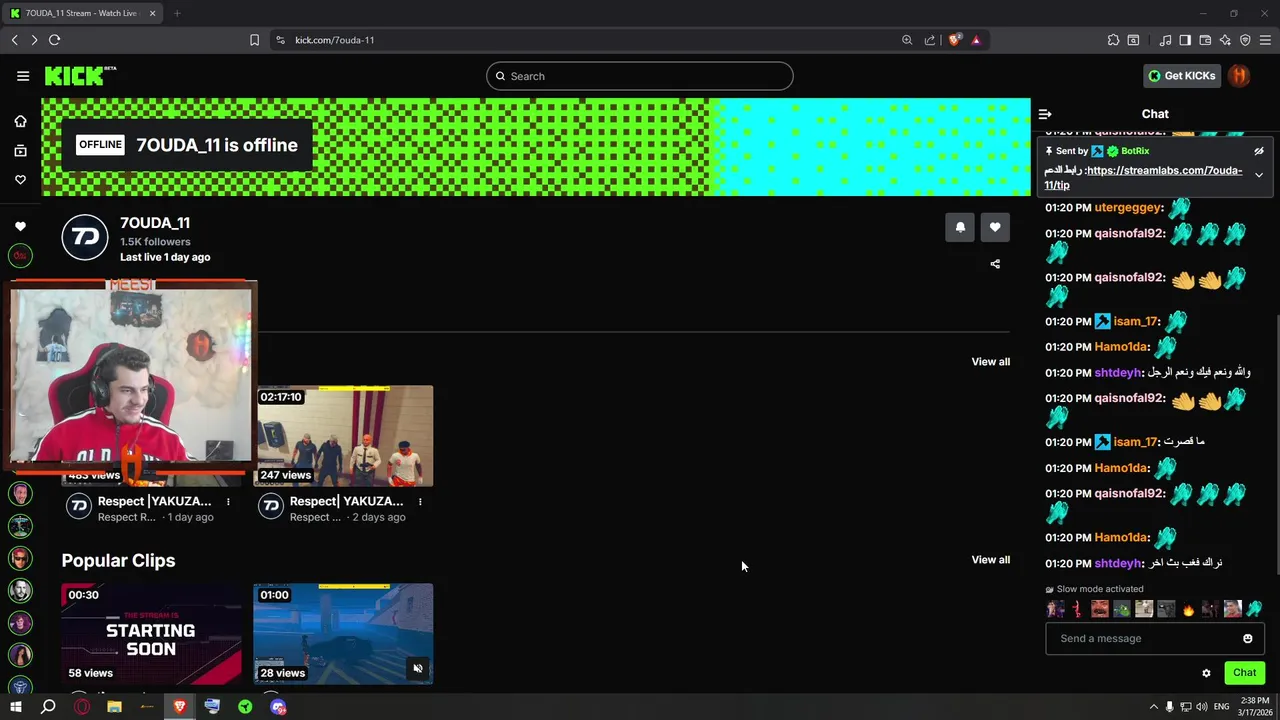The width and height of the screenshot is (1280, 720).
Task: Open a new browser tab
Action: tap(177, 13)
